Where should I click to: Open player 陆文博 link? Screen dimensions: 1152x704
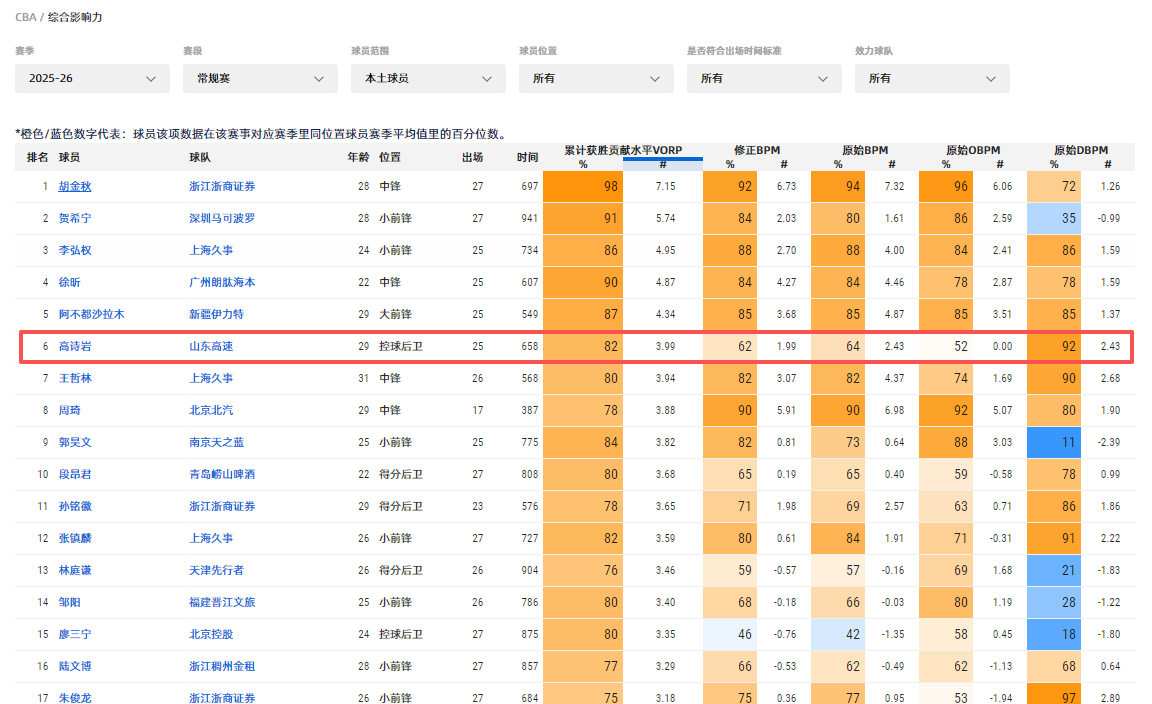coord(75,666)
